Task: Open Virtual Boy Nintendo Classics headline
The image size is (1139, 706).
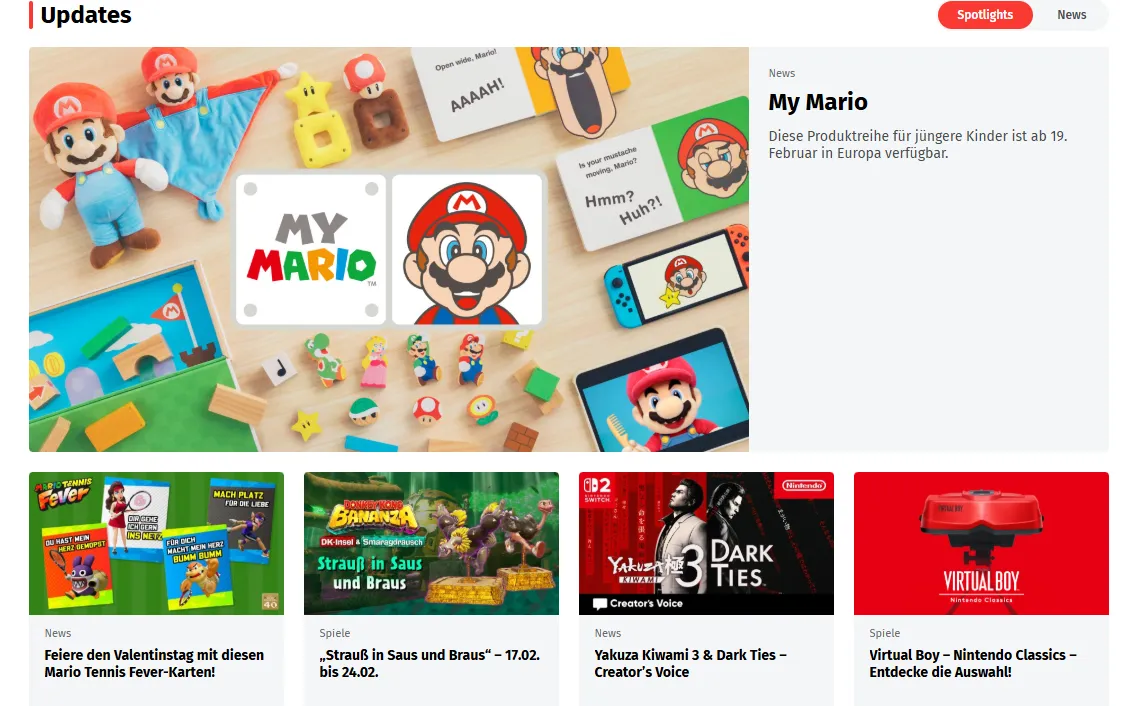Action: (x=973, y=663)
